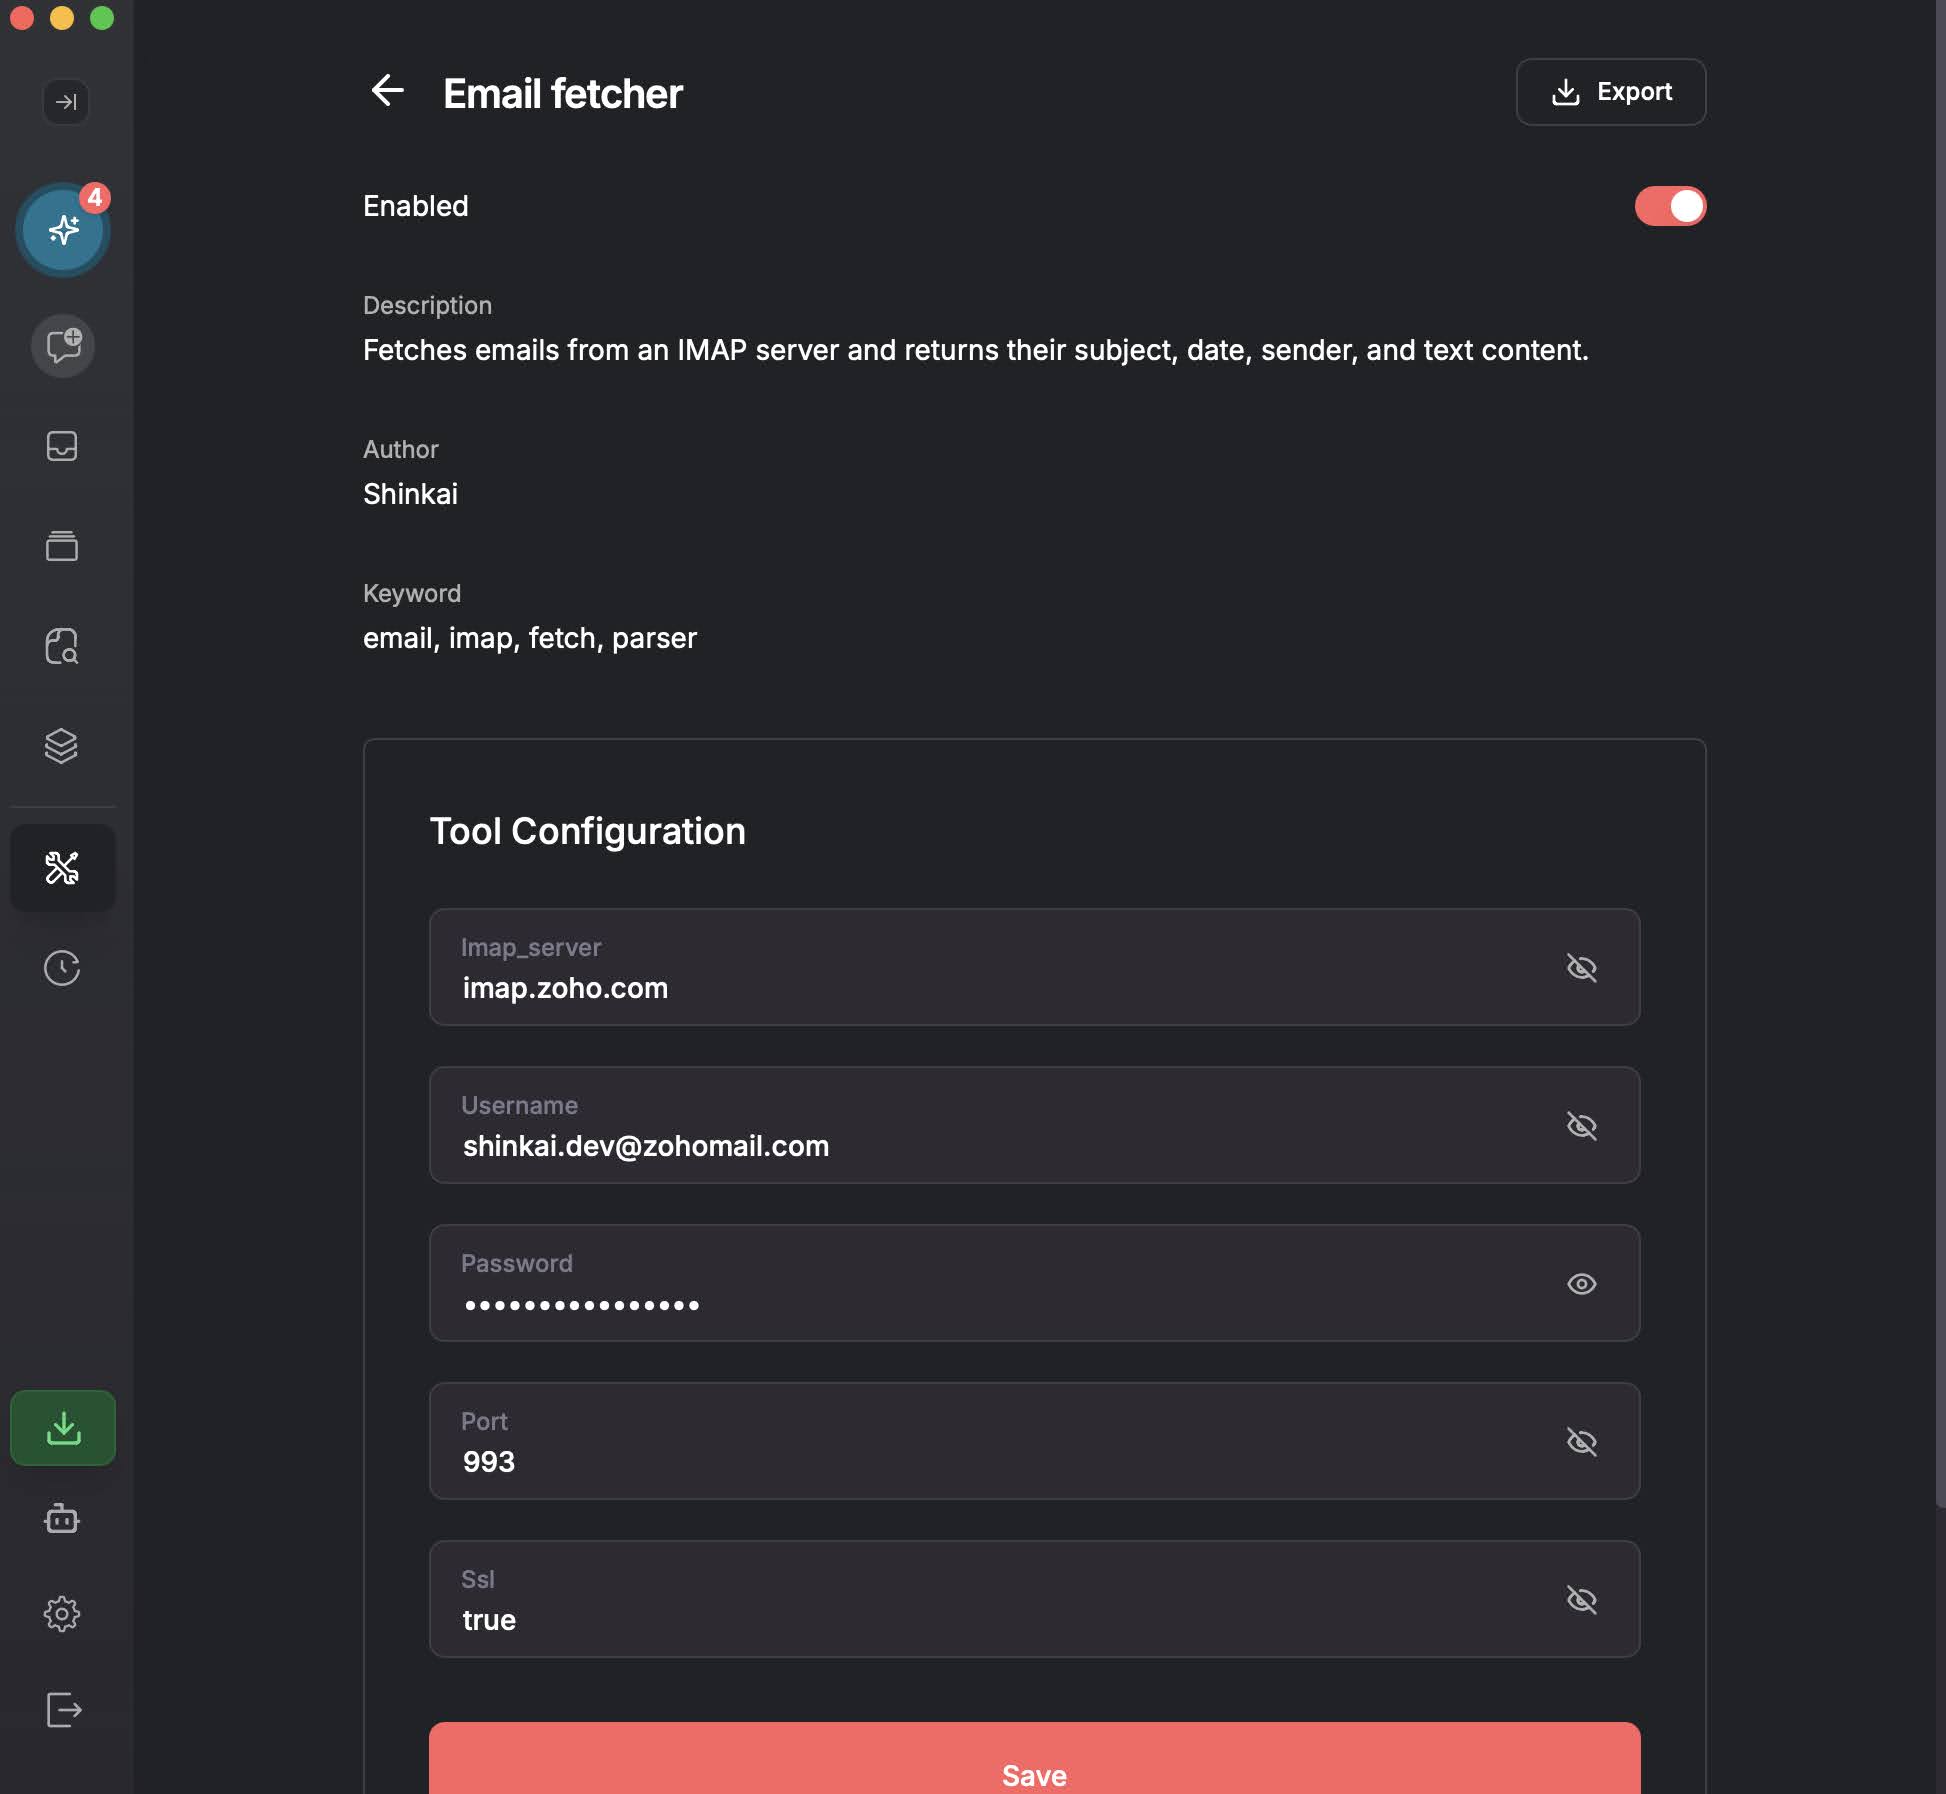Open the AI sparkle icon with badge
Screen dimensions: 1946x1794
pyautogui.click(x=63, y=230)
